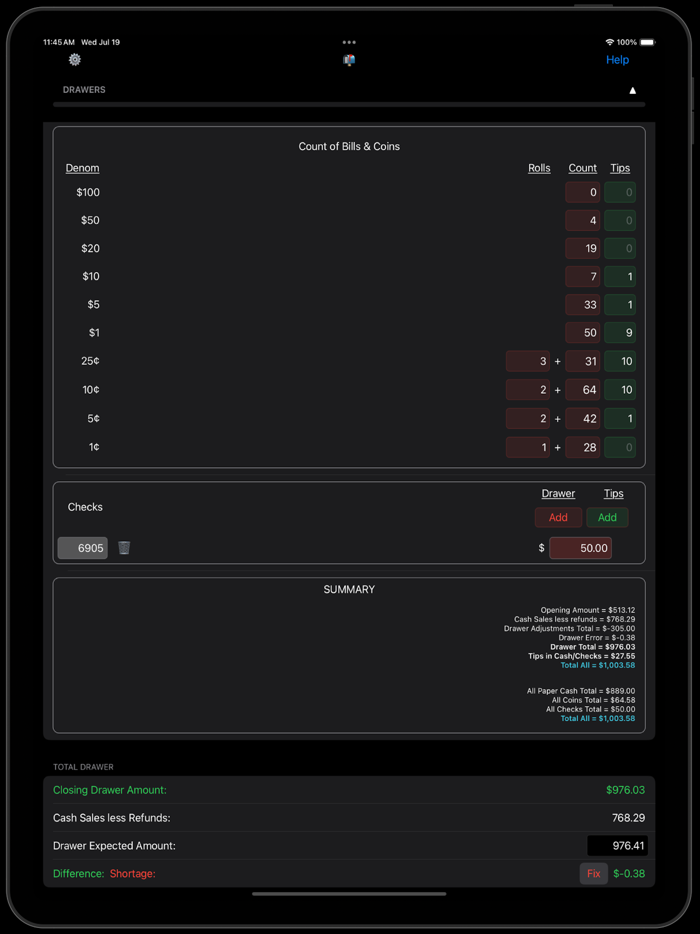Image resolution: width=700 pixels, height=934 pixels.
Task: Tap the Opening Amount = $513.12 line
Action: point(588,611)
